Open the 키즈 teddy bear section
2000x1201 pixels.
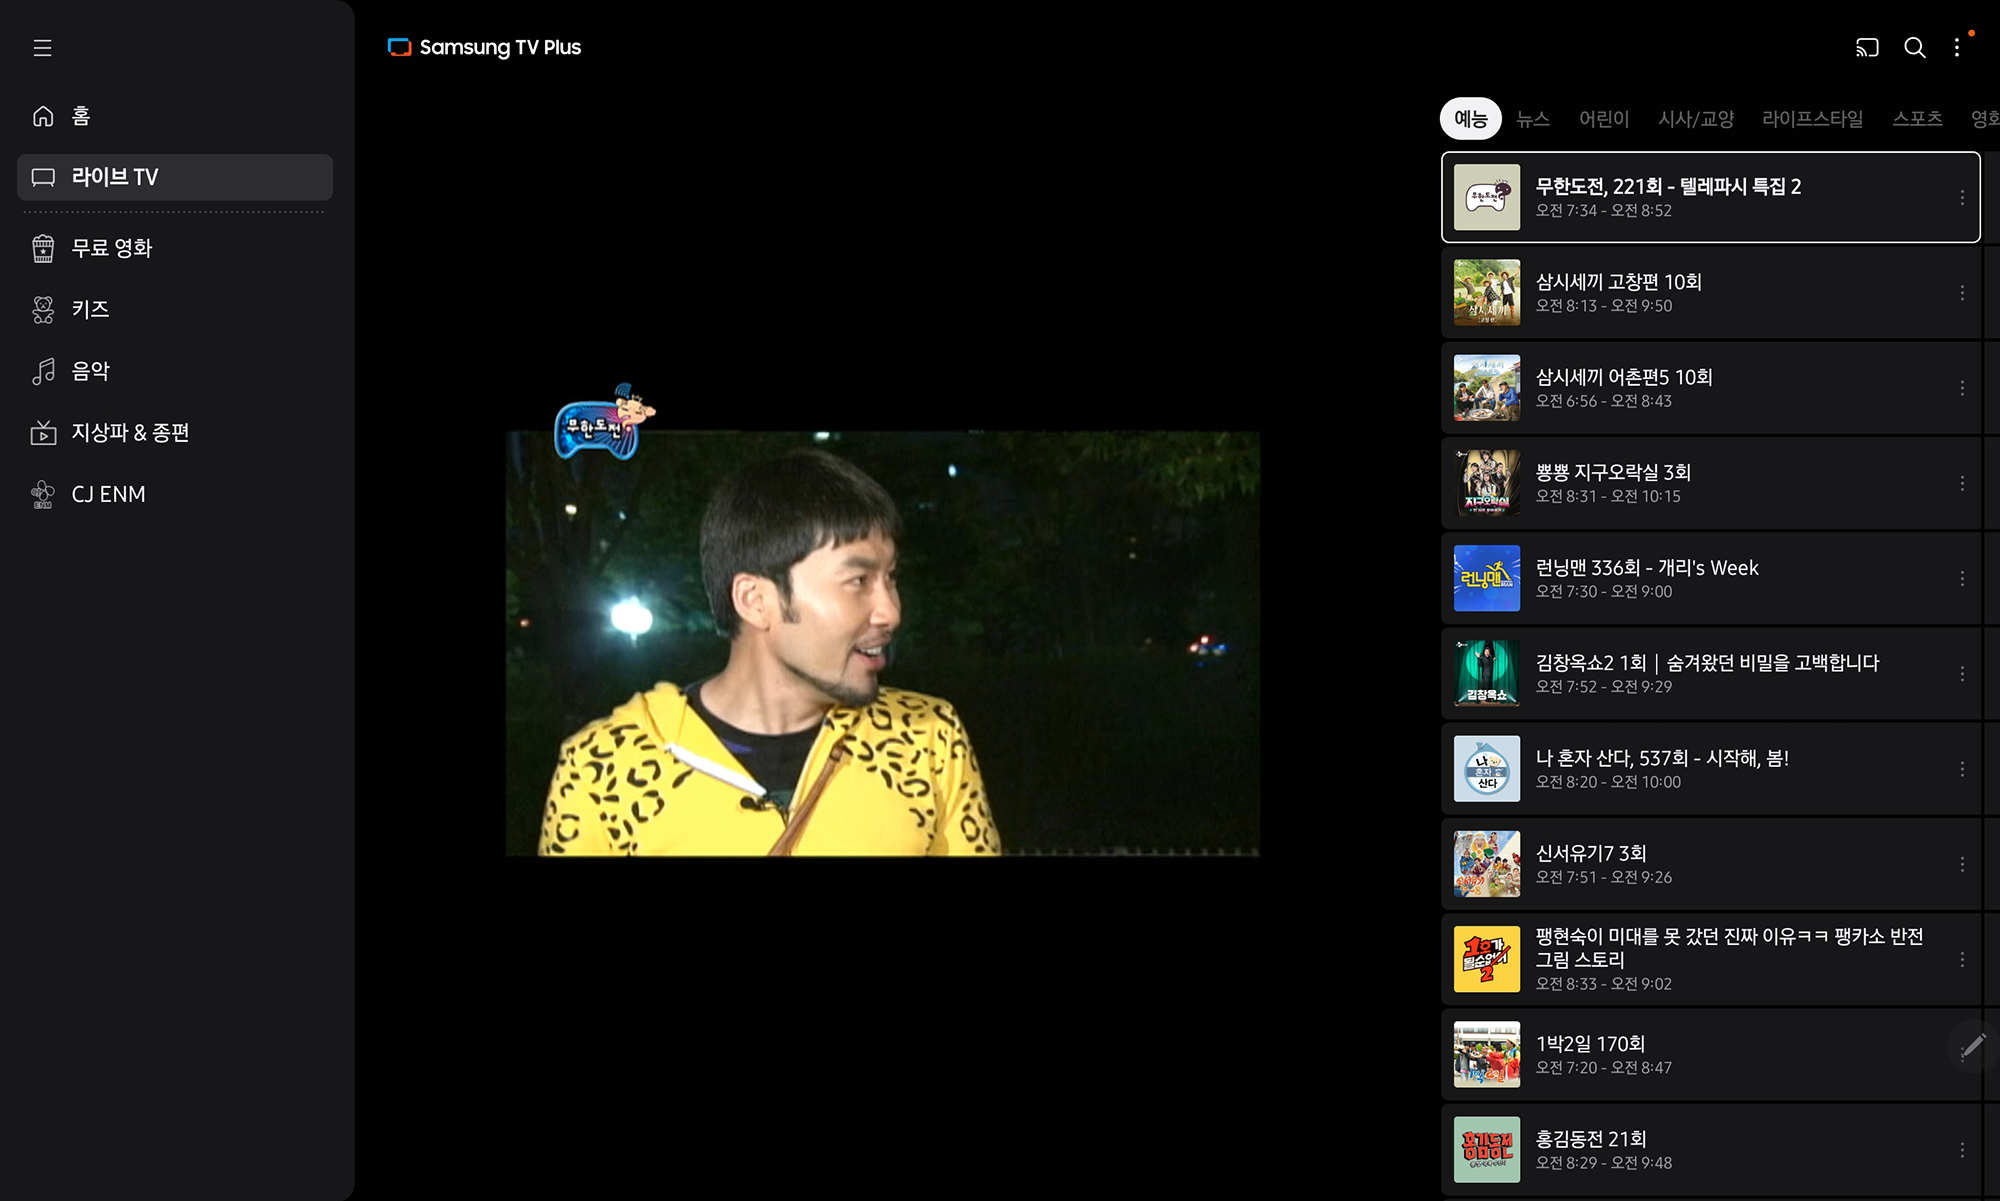click(x=90, y=309)
